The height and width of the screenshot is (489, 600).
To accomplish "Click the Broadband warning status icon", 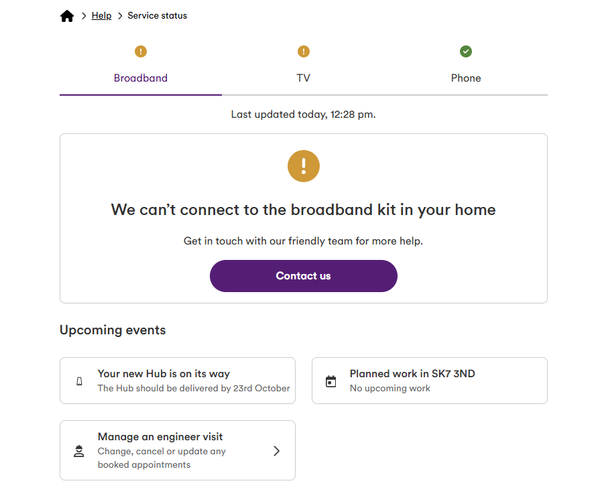I will tap(141, 52).
